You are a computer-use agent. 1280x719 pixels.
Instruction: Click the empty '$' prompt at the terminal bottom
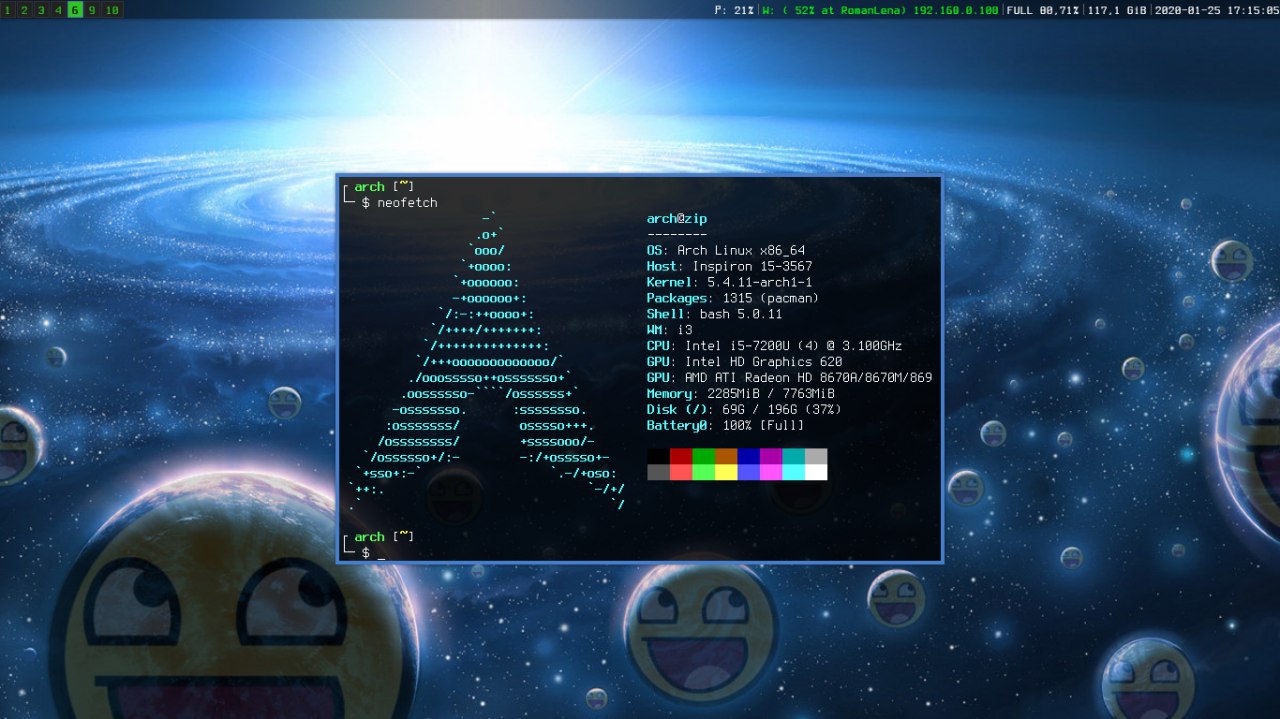(366, 552)
